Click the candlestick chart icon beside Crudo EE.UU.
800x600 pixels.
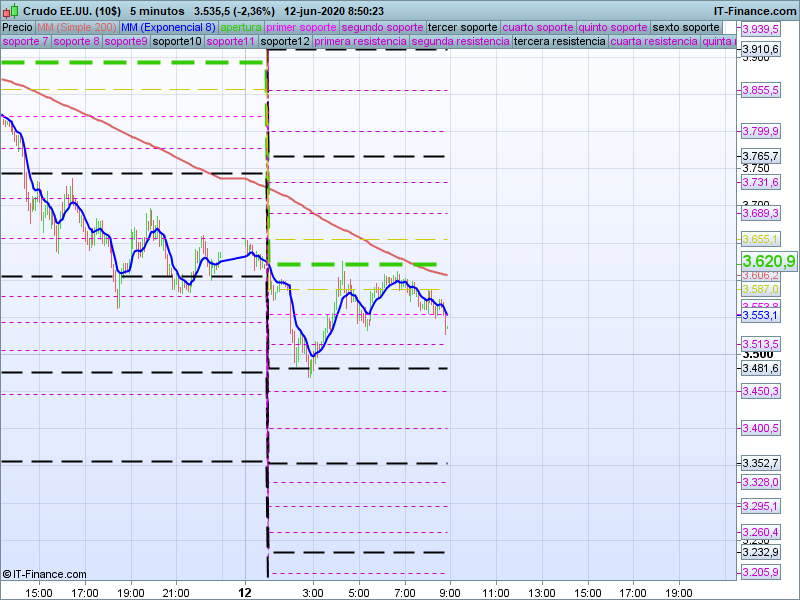[x=10, y=10]
